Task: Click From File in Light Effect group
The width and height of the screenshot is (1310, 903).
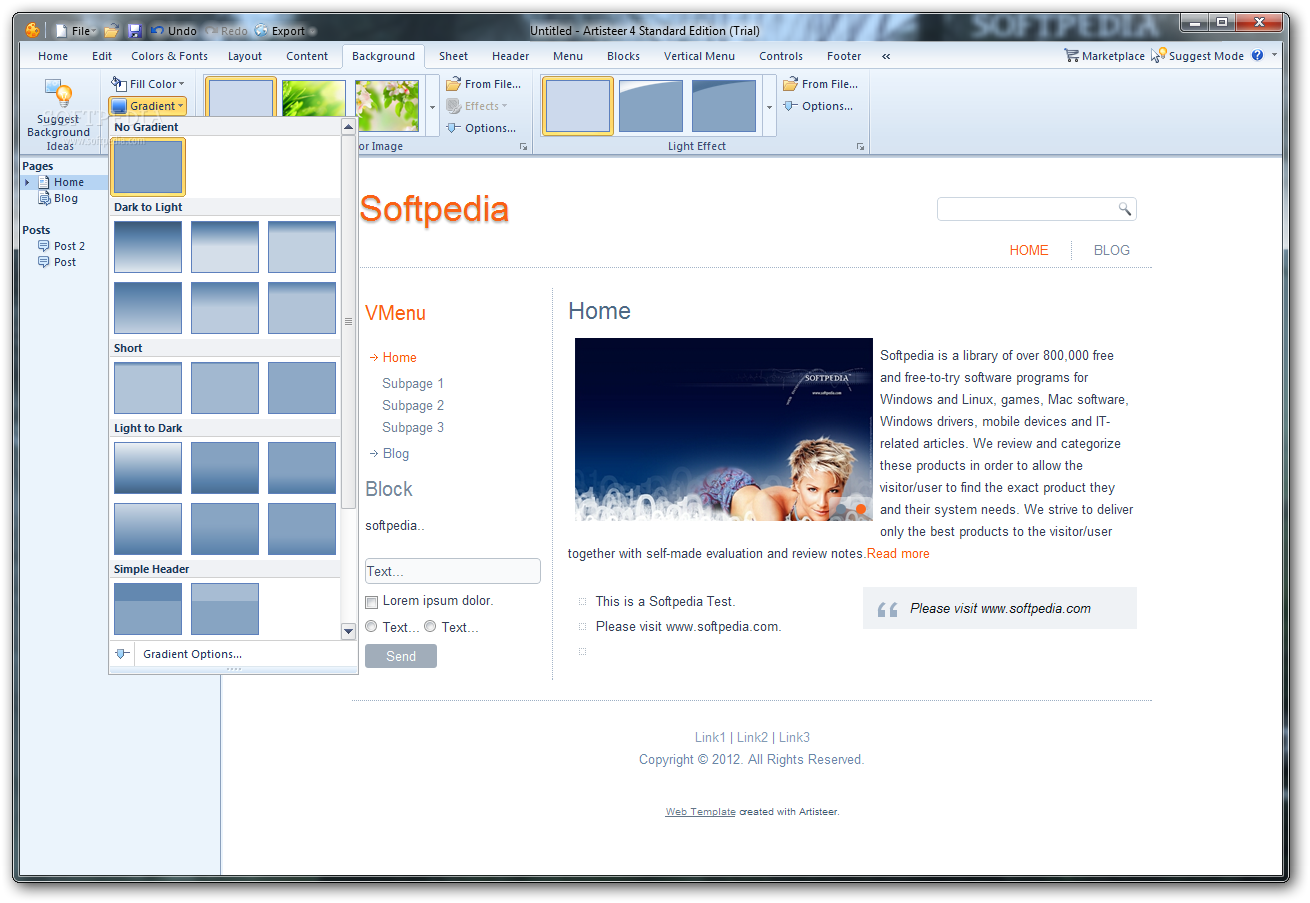Action: tap(820, 84)
